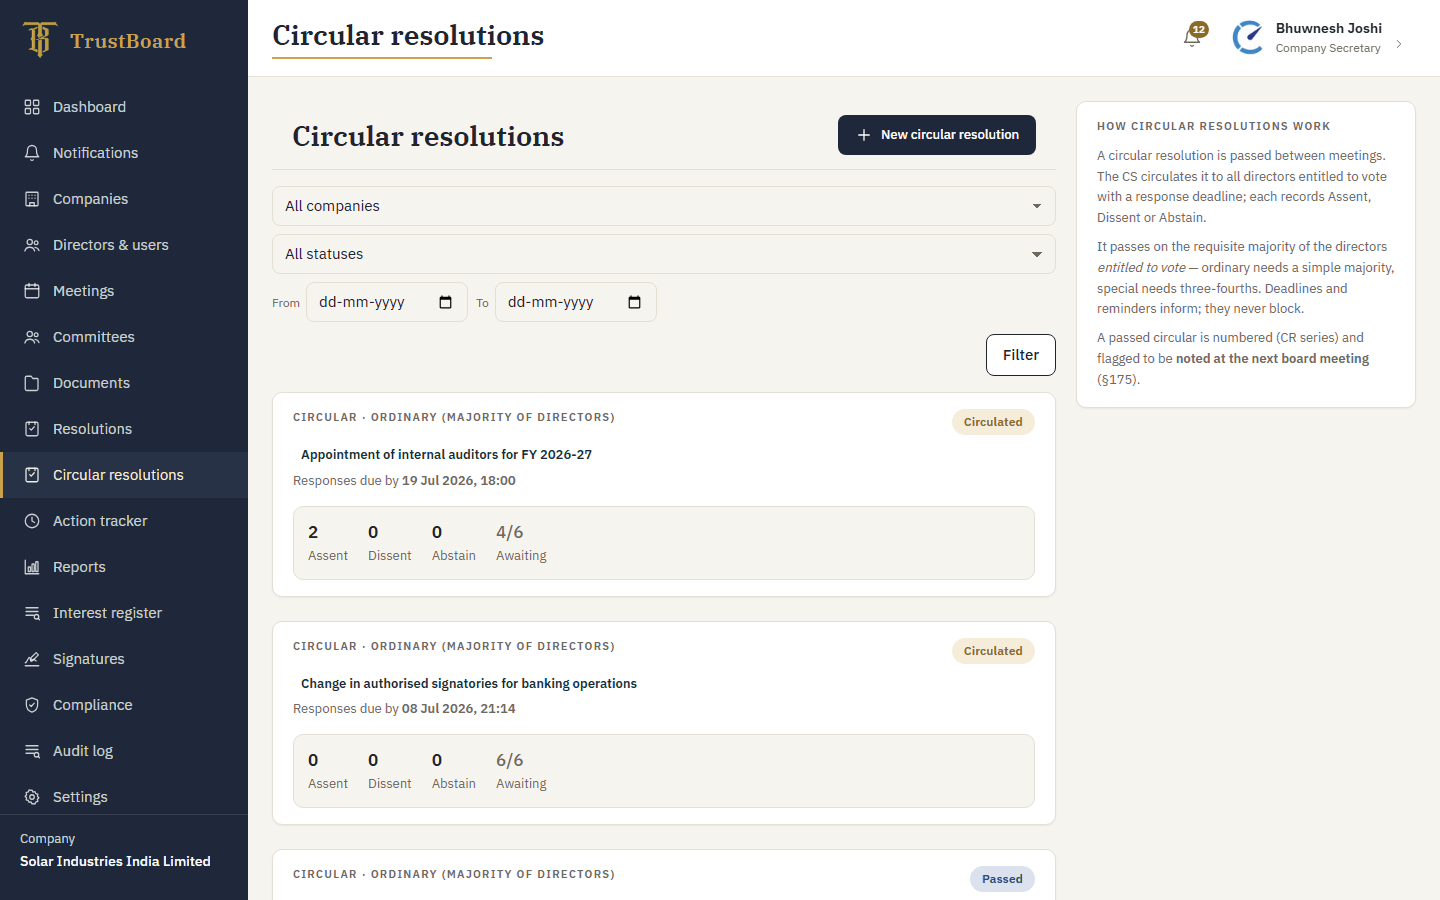Click the Resolutions checklist icon

pyautogui.click(x=32, y=429)
